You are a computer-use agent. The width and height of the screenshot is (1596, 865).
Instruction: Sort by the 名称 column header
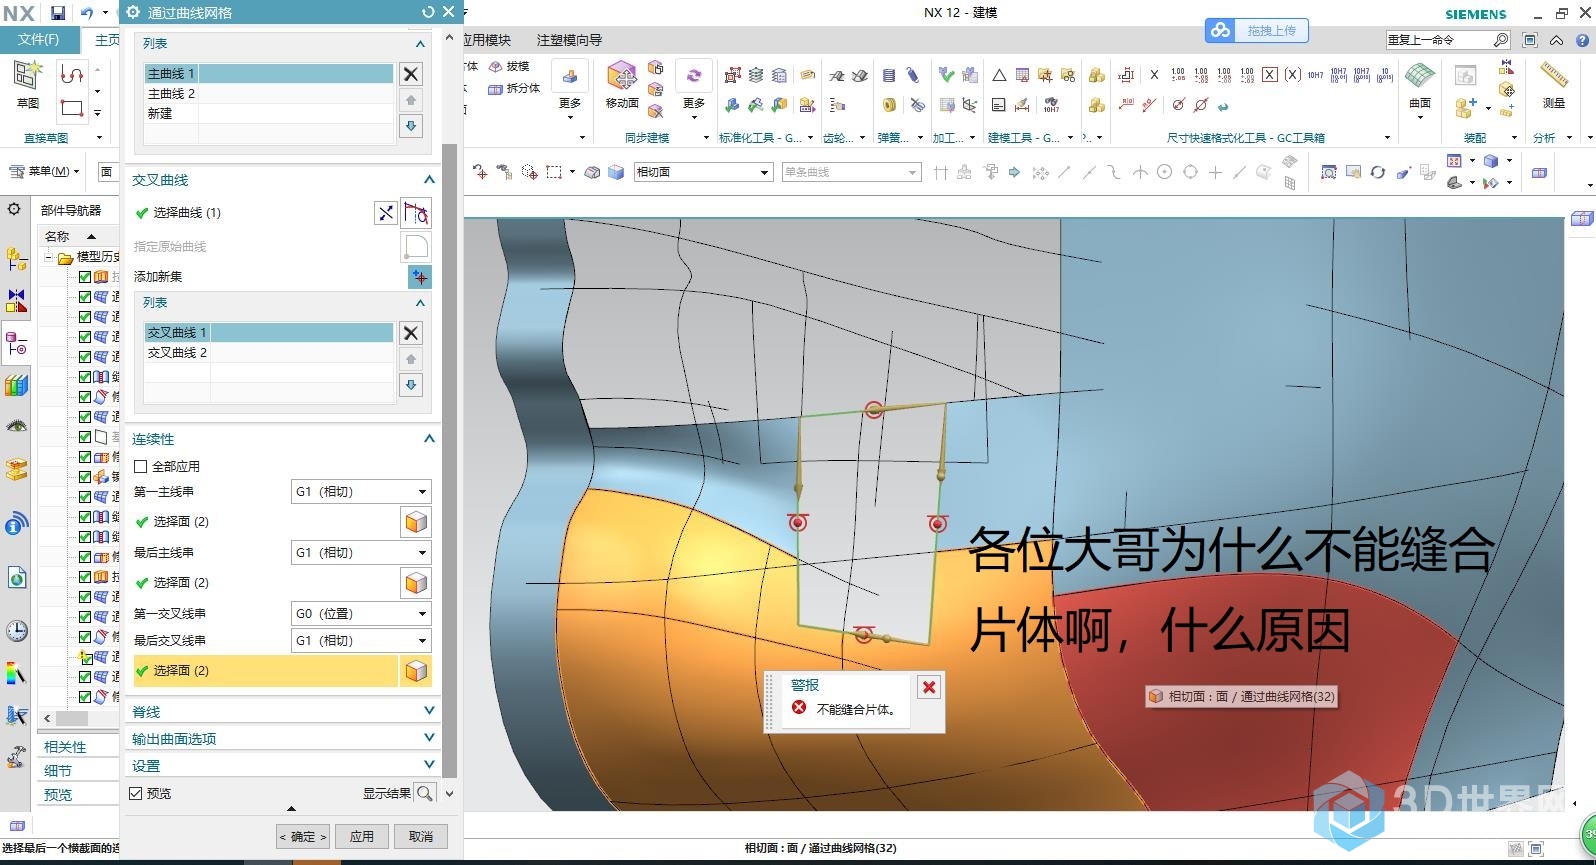pos(58,236)
